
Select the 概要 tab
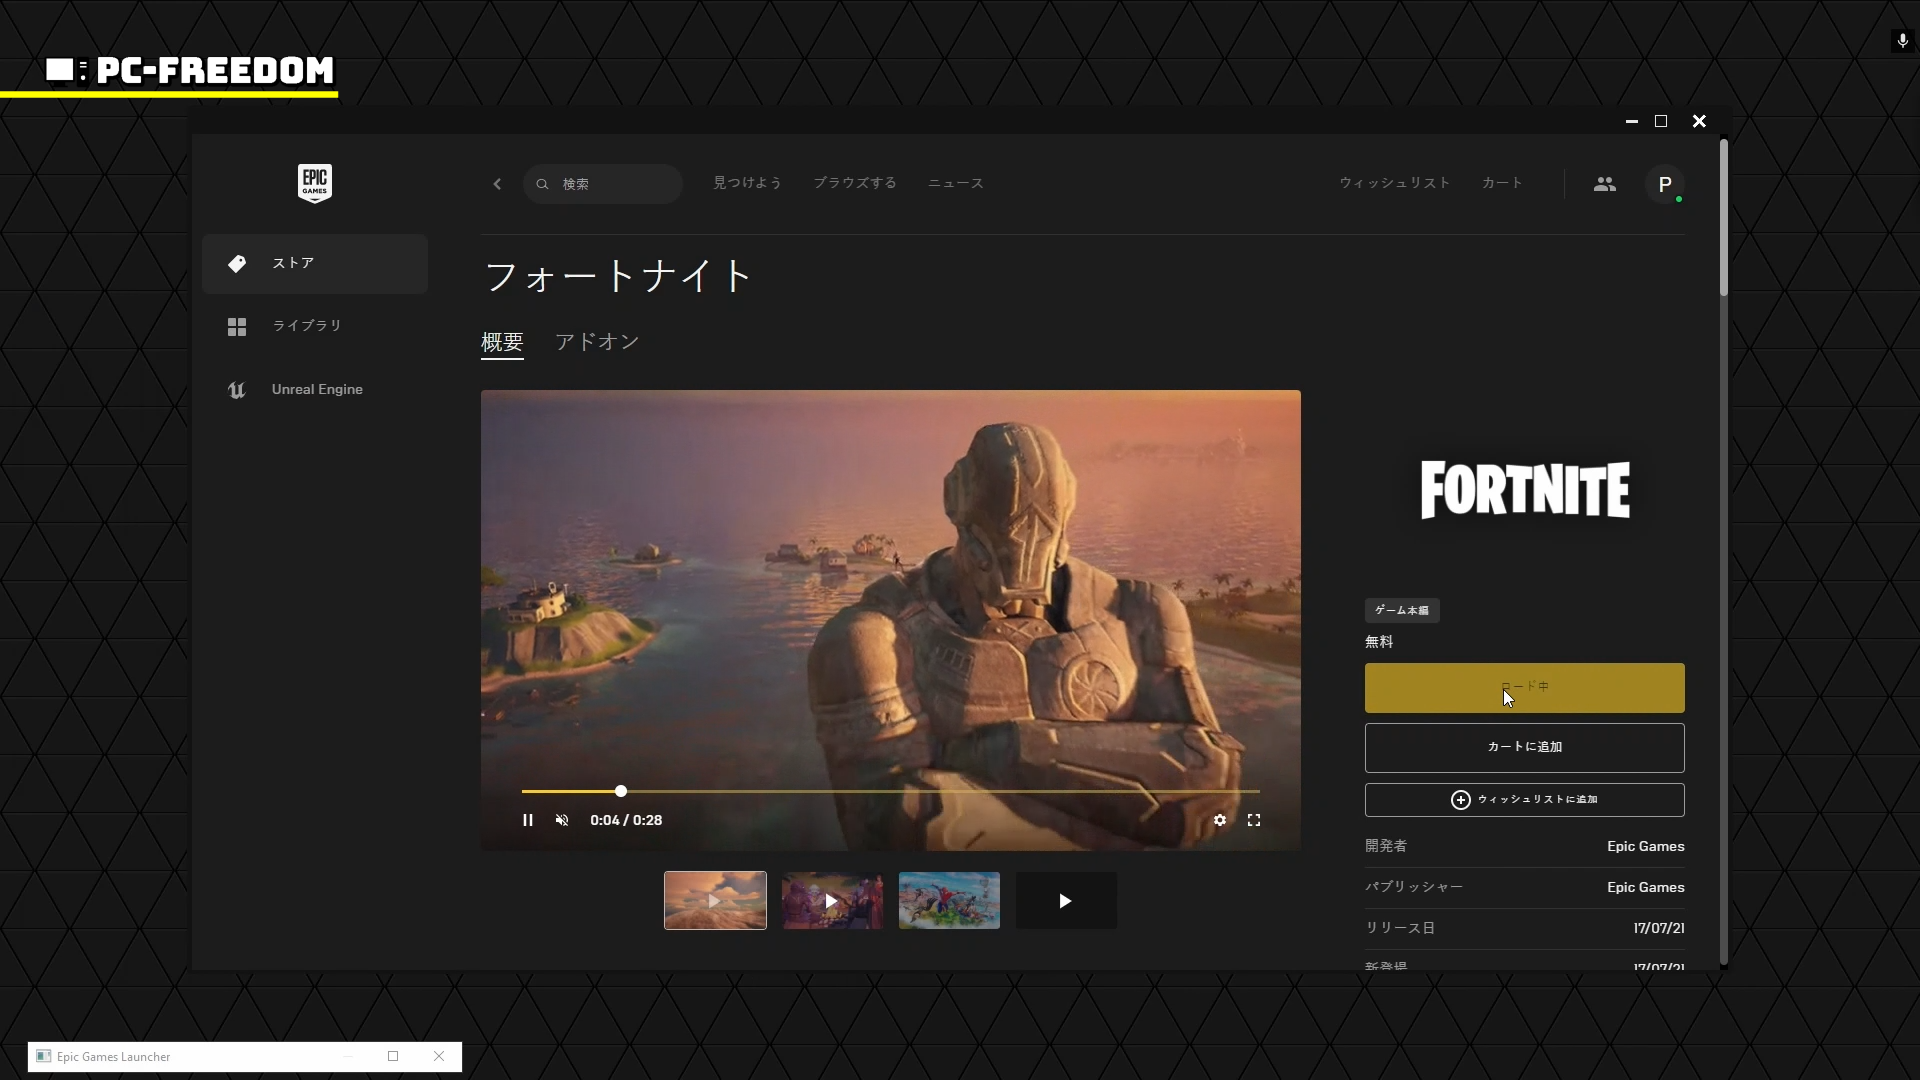tap(502, 342)
